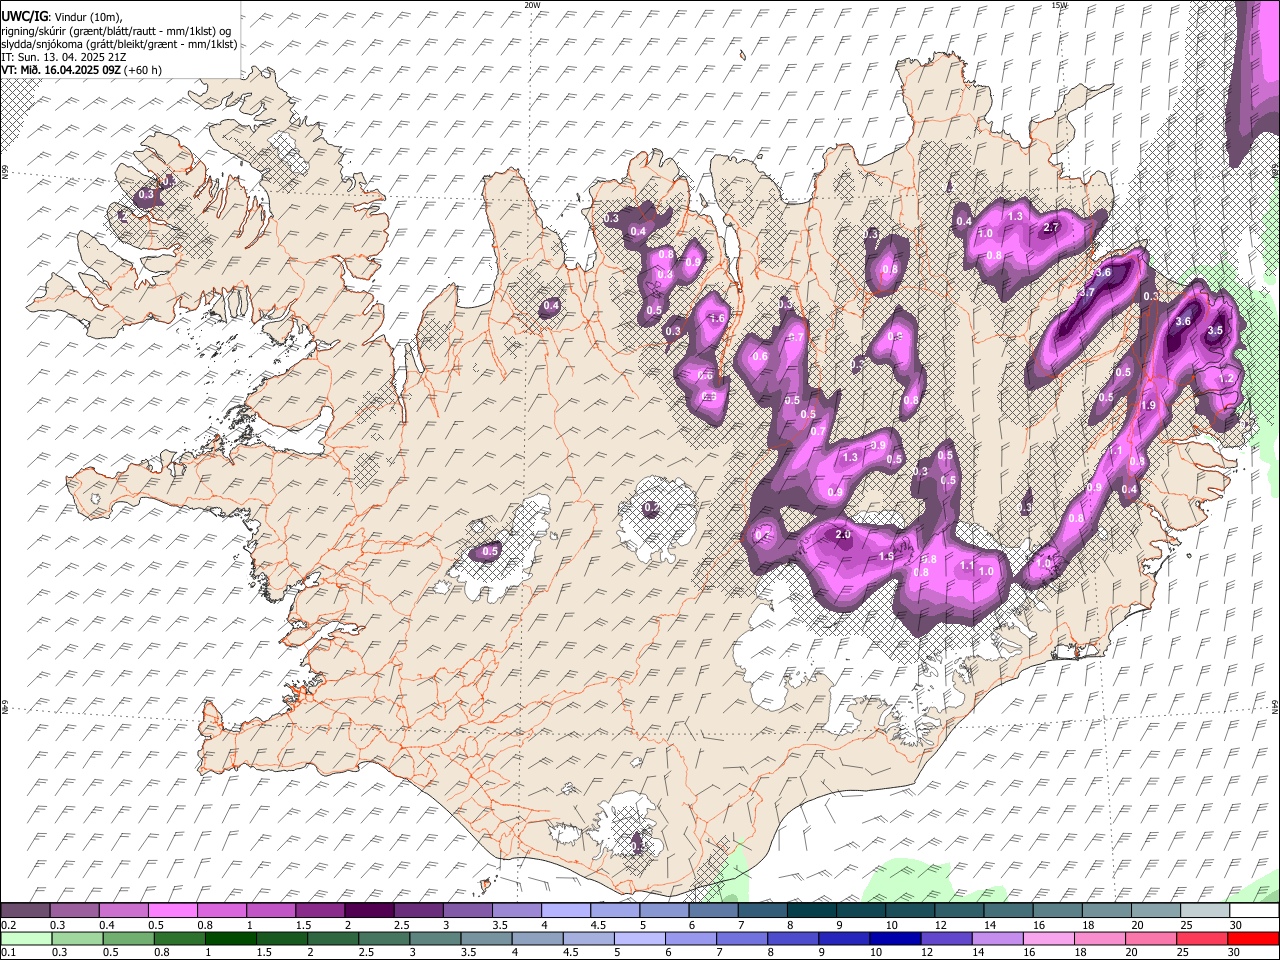1280x960 pixels.
Task: Pick the snow legend swatch between 25 and 30
Action: (1206, 911)
